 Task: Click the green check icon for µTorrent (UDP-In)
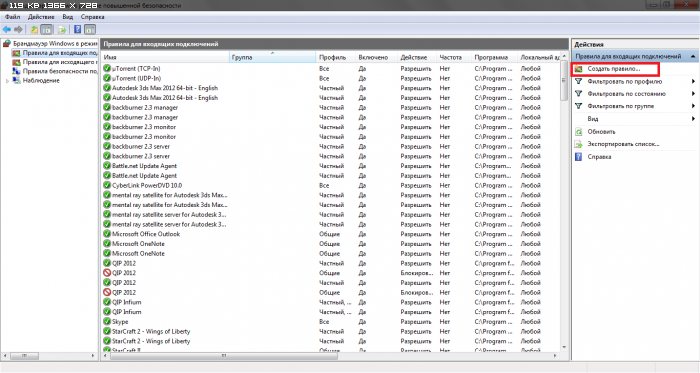107,78
